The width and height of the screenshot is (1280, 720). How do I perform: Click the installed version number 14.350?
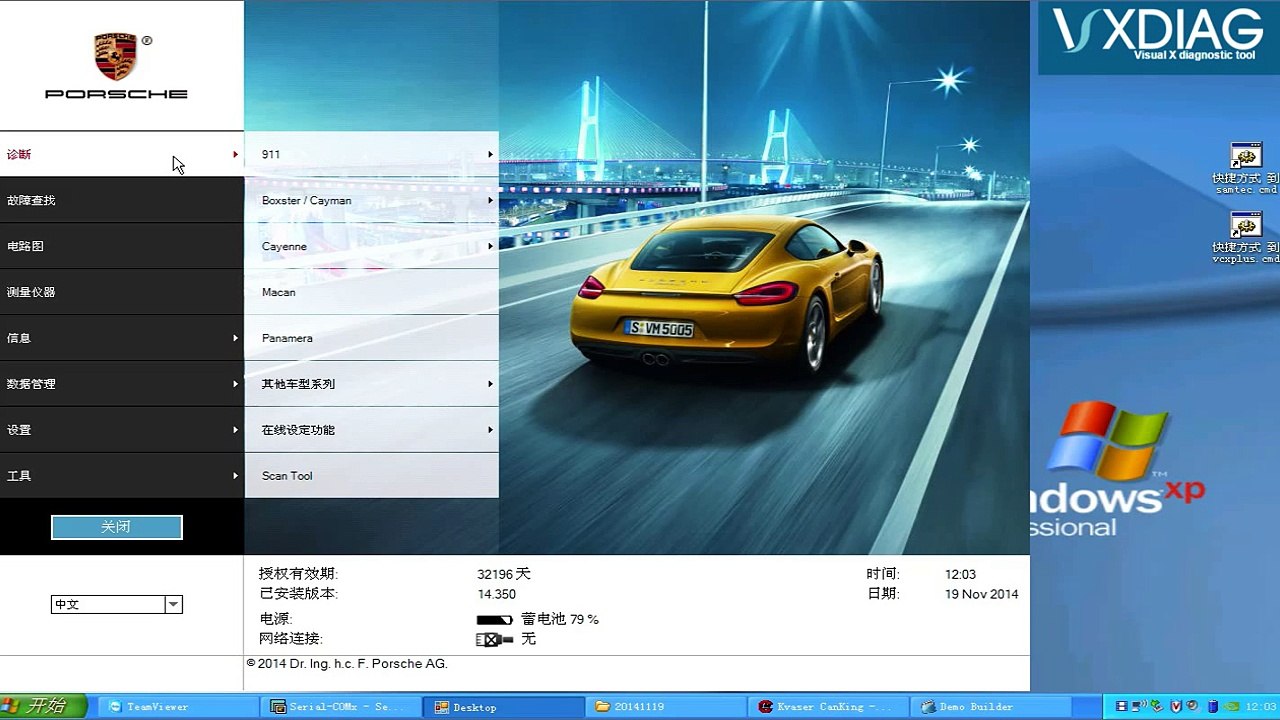(497, 594)
